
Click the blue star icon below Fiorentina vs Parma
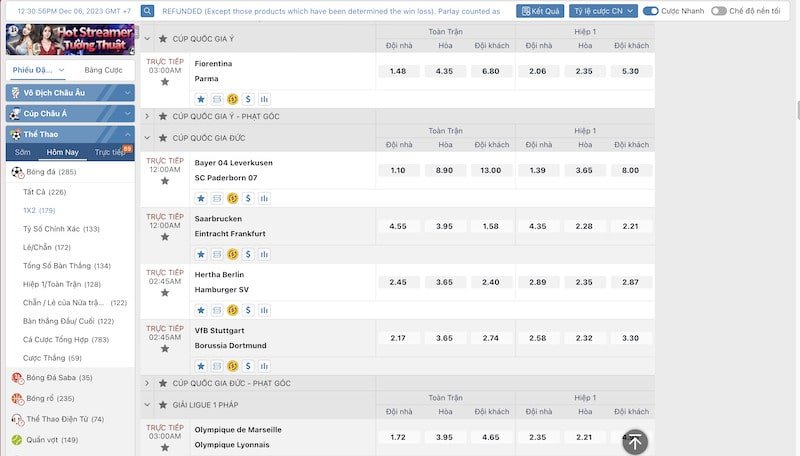(201, 99)
